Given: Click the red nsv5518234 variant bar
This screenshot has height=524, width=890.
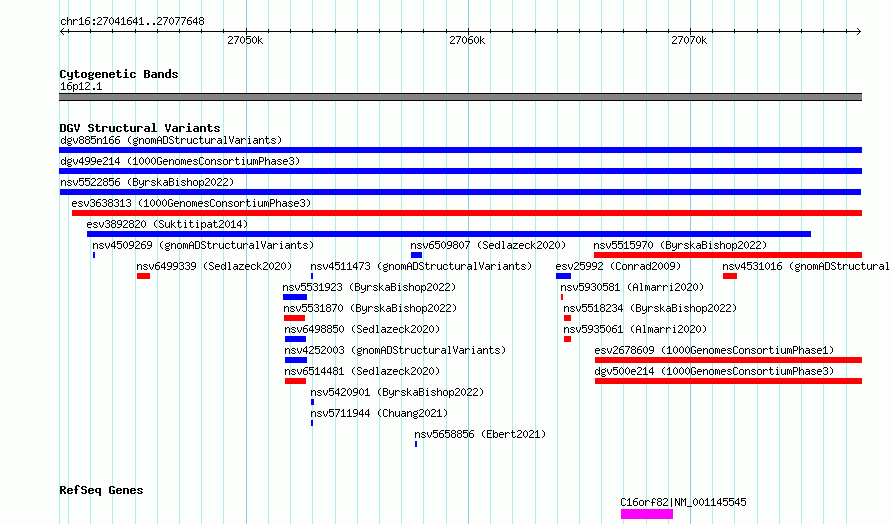Looking at the screenshot, I should pyautogui.click(x=568, y=318).
